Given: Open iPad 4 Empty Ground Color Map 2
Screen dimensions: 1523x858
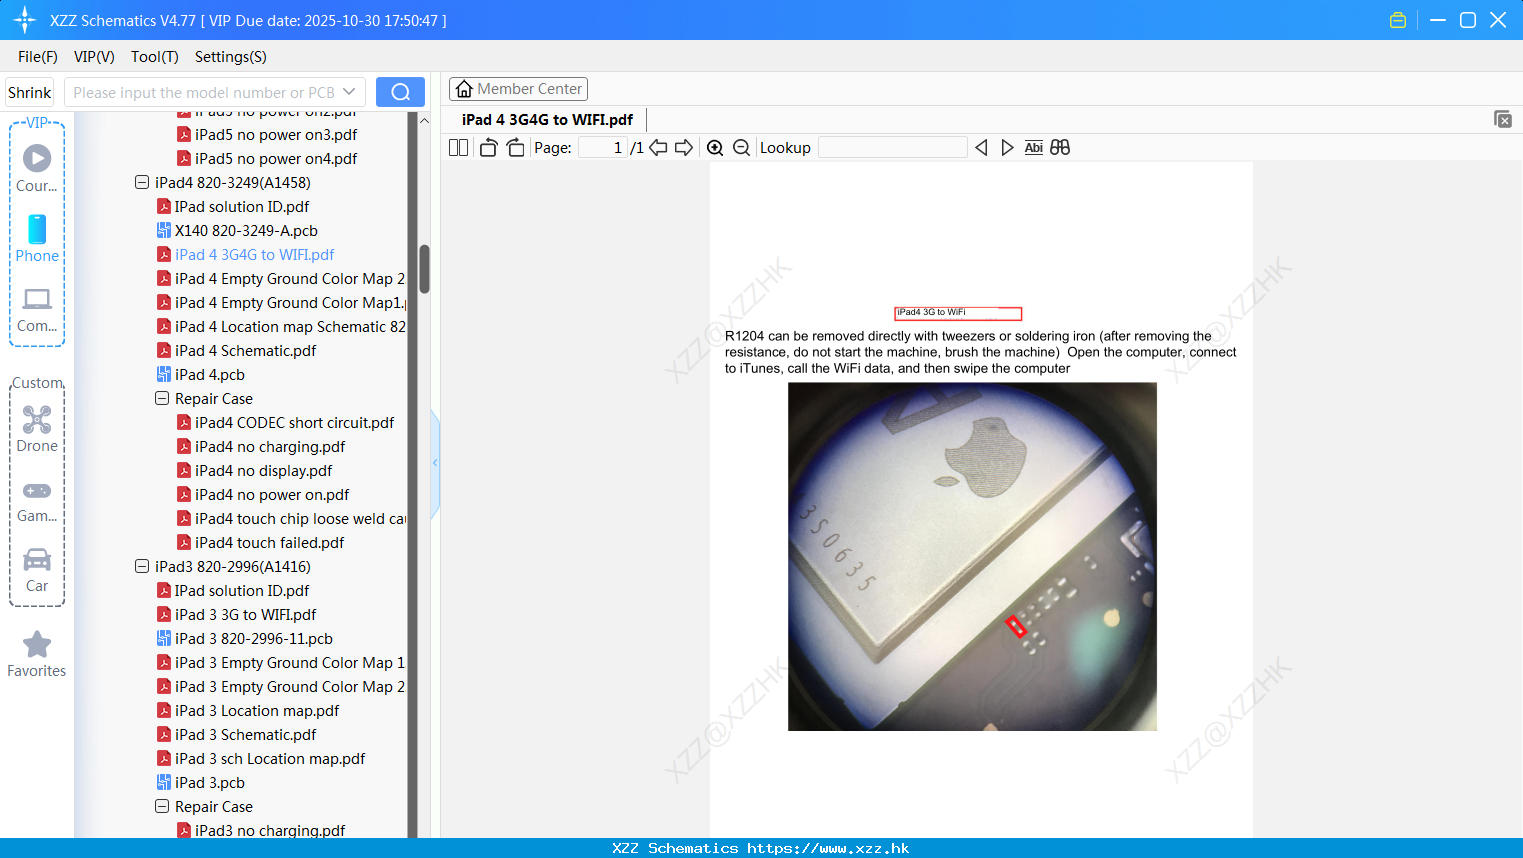Looking at the screenshot, I should (281, 279).
